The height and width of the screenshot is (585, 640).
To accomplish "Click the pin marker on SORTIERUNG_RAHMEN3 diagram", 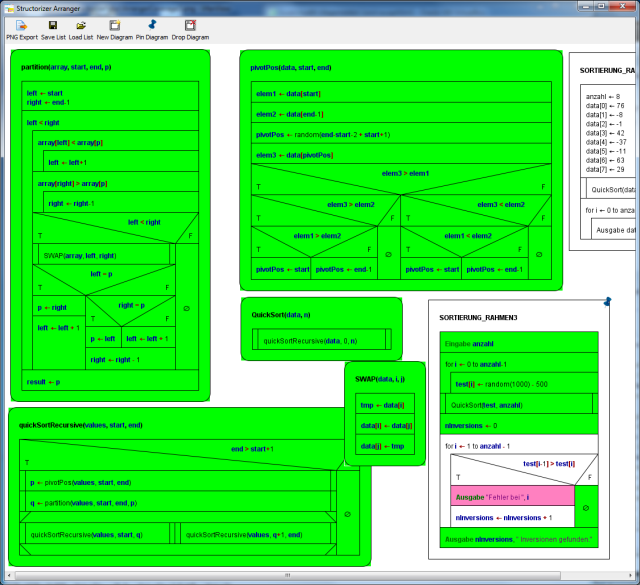I will [x=607, y=302].
